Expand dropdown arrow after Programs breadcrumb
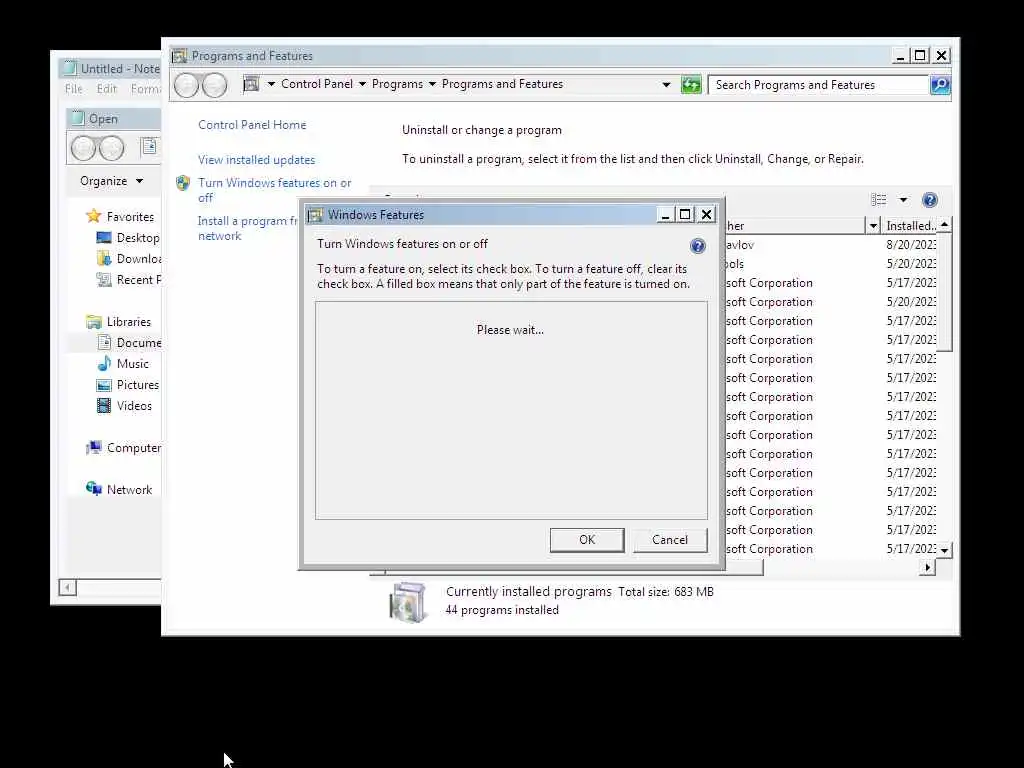The image size is (1024, 768). coord(432,84)
